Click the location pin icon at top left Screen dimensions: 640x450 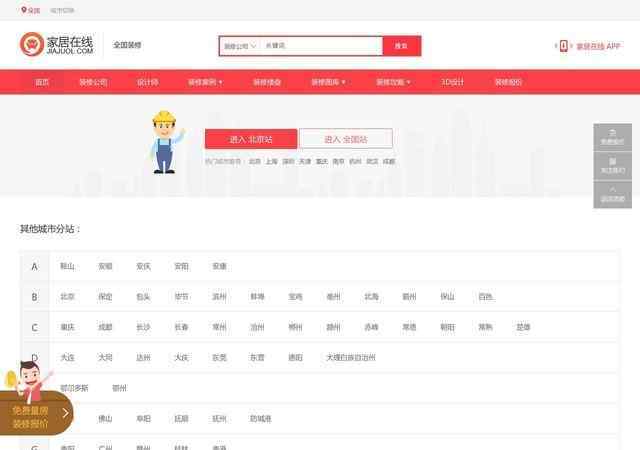tap(23, 11)
